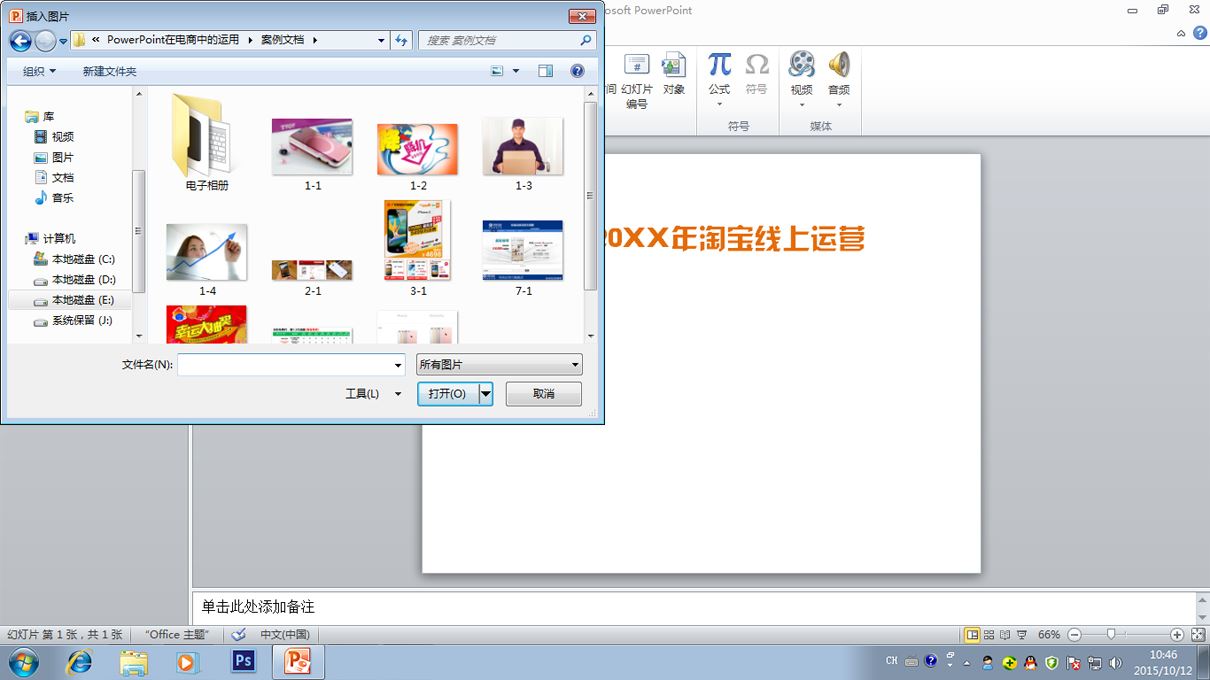This screenshot has width=1210, height=680.
Task: Click the zoom in plus button
Action: point(1177,635)
